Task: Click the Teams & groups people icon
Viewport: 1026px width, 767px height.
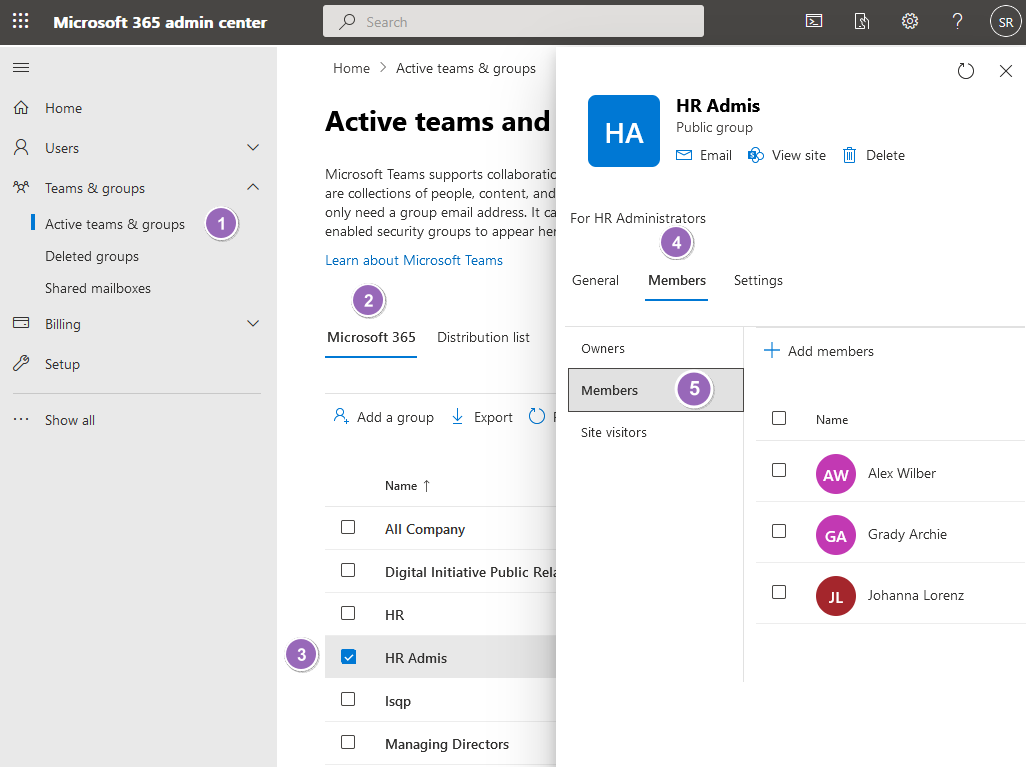Action: coord(21,187)
